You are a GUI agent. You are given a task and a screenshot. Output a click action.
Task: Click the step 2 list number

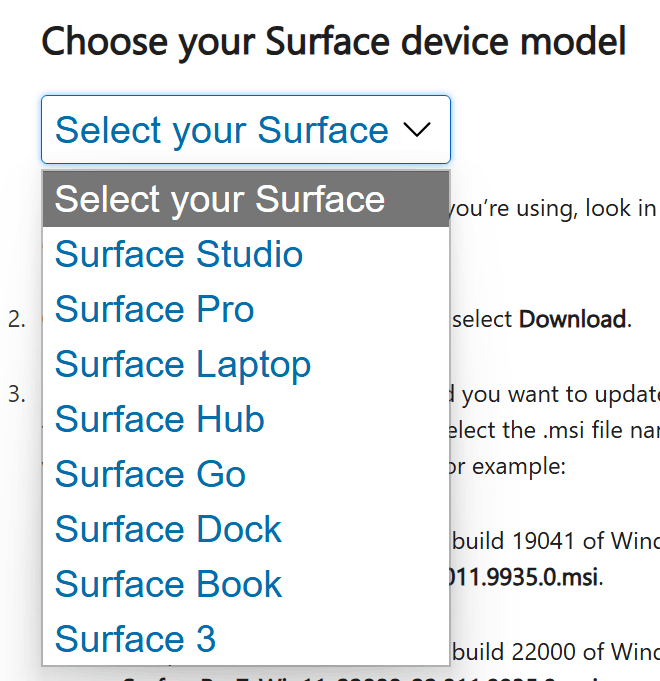pyautogui.click(x=16, y=320)
